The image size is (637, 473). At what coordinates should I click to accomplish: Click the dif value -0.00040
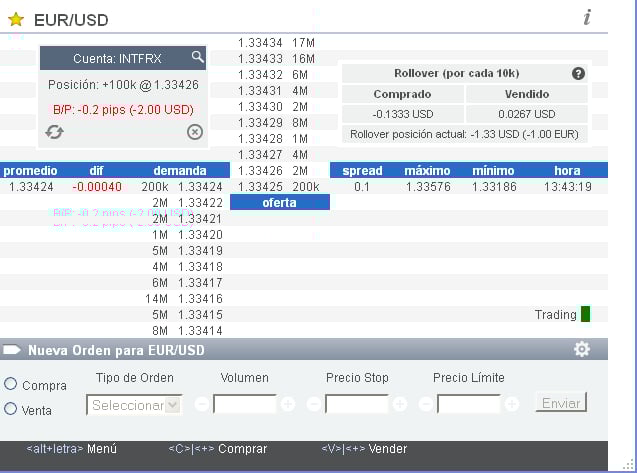pyautogui.click(x=97, y=187)
